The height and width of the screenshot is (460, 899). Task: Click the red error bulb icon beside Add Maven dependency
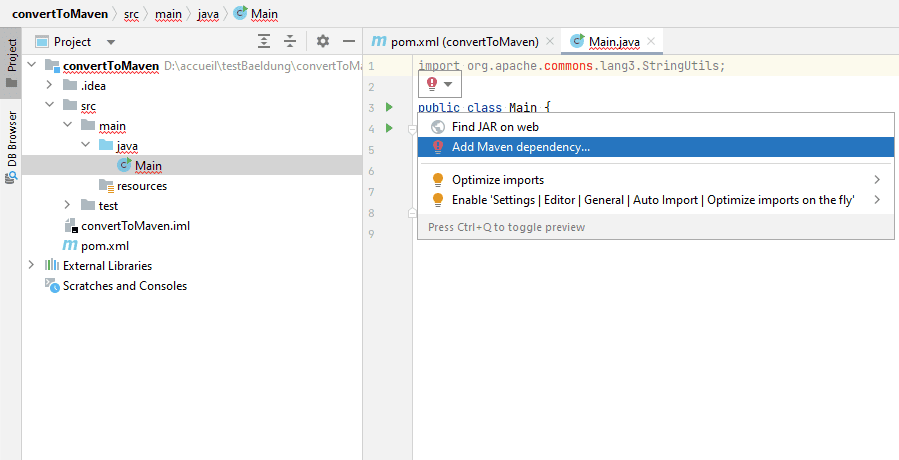click(x=438, y=147)
